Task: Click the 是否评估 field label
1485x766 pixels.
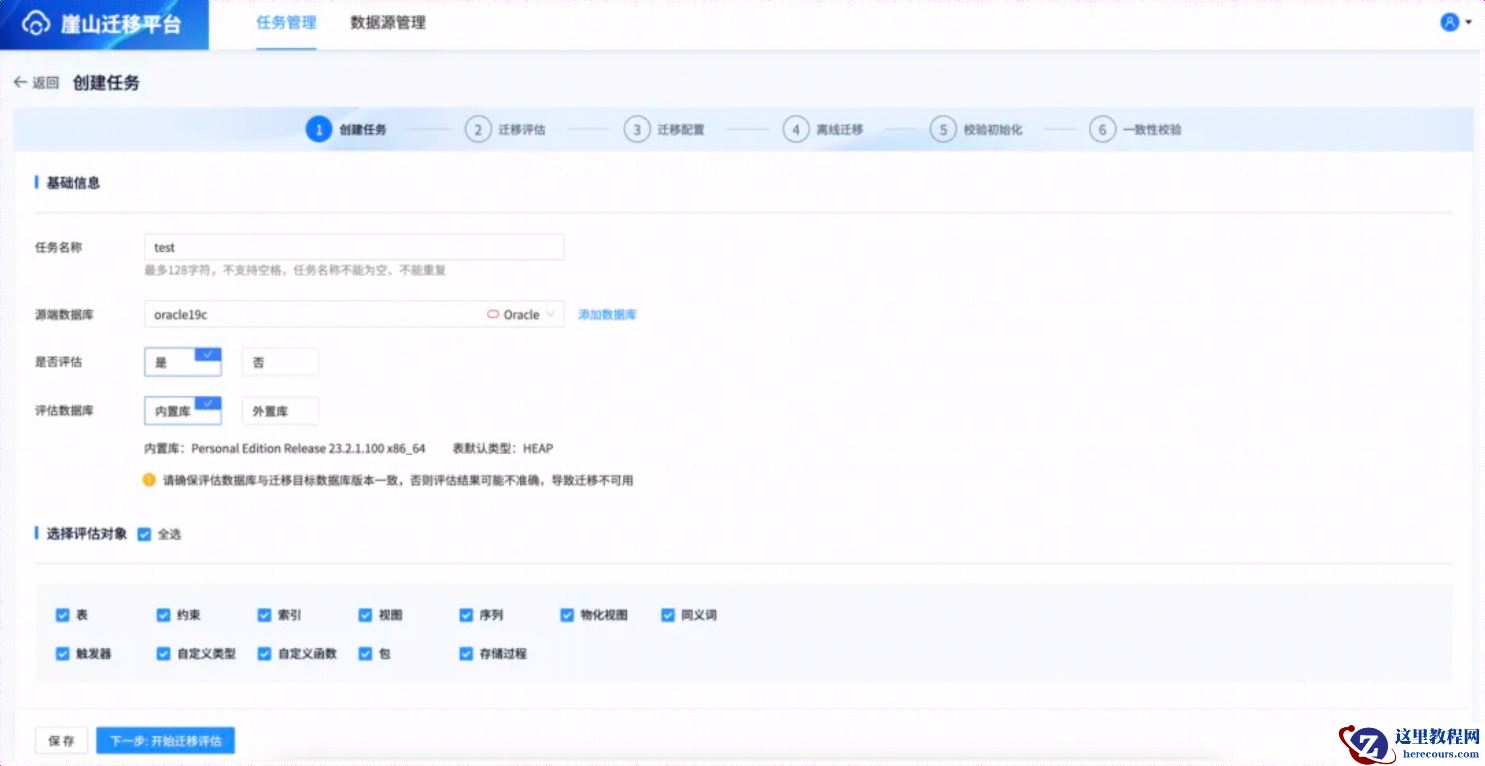Action: [58, 362]
